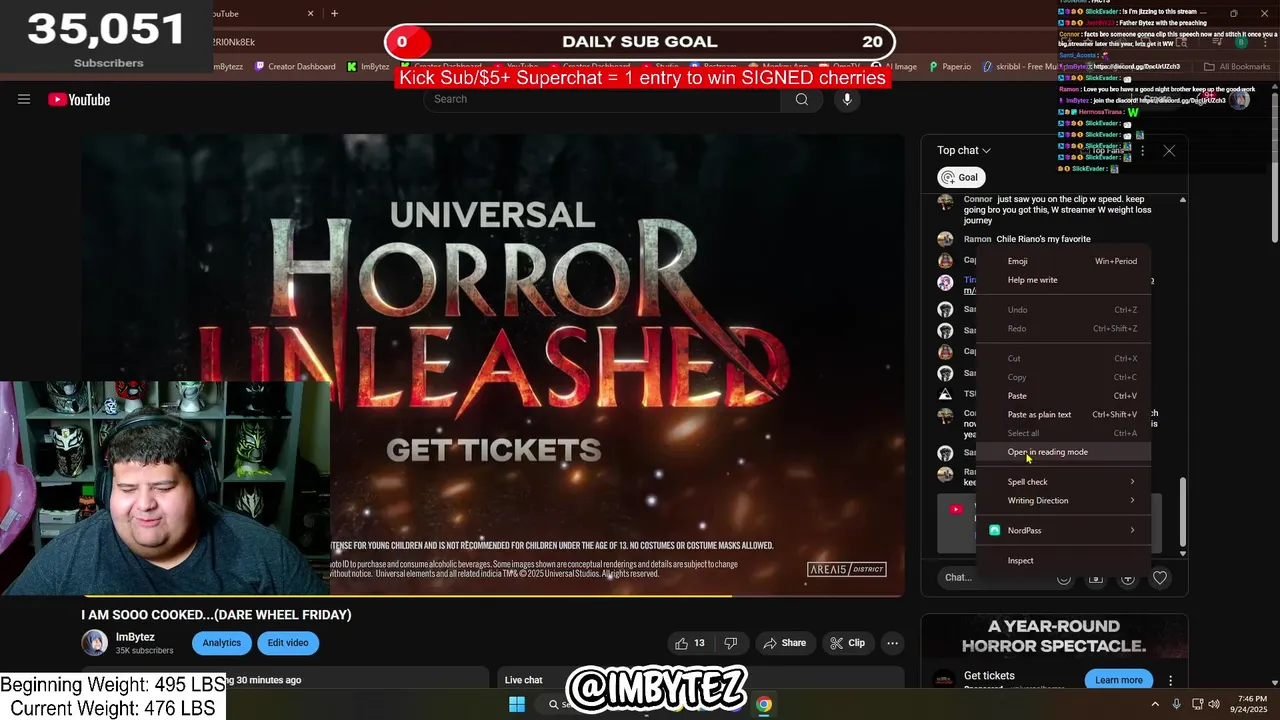Click the search magnifier button
Viewport: 1280px width, 720px height.
pos(801,99)
